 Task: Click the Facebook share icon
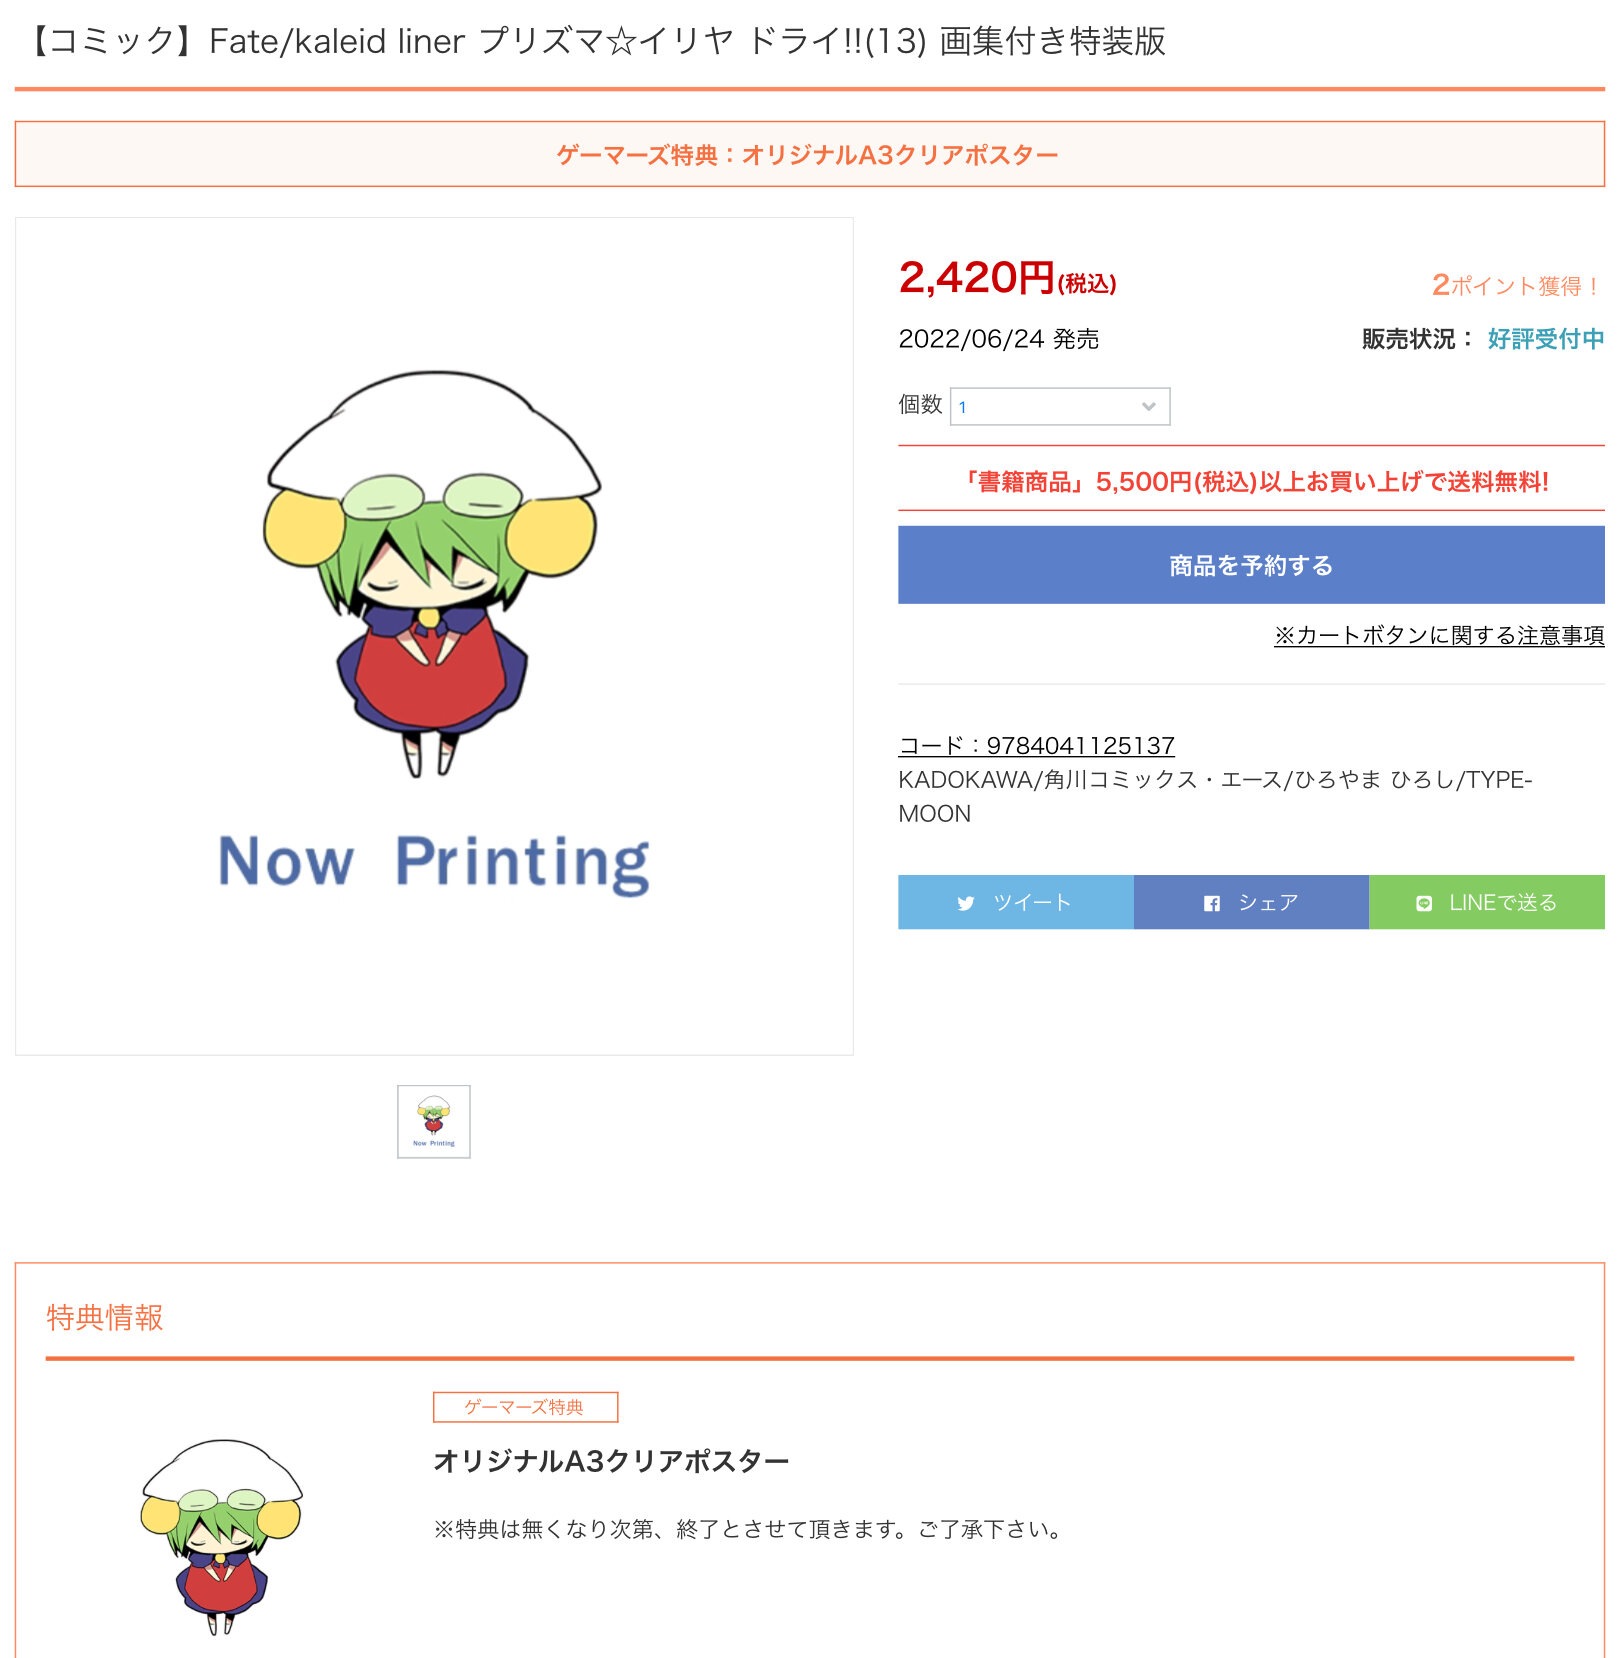[x=1211, y=903]
